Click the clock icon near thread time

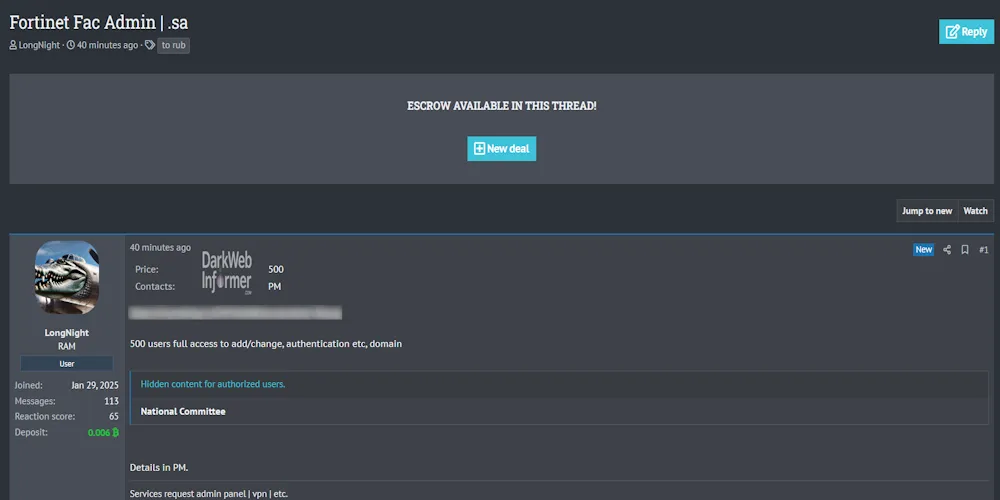71,45
